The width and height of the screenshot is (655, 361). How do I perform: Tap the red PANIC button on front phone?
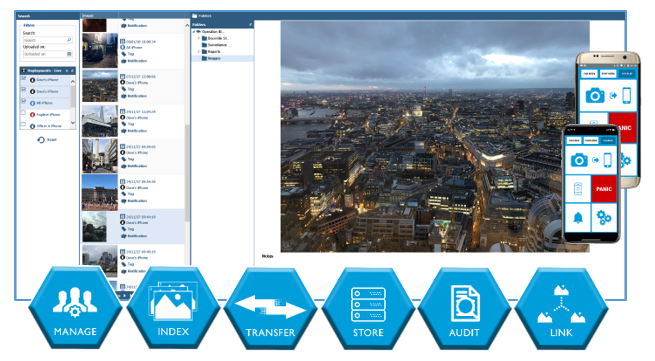[x=604, y=189]
